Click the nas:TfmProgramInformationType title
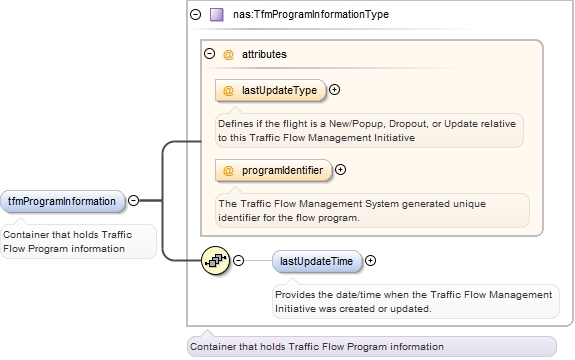Viewport: 575px width, 360px height. (x=311, y=14)
